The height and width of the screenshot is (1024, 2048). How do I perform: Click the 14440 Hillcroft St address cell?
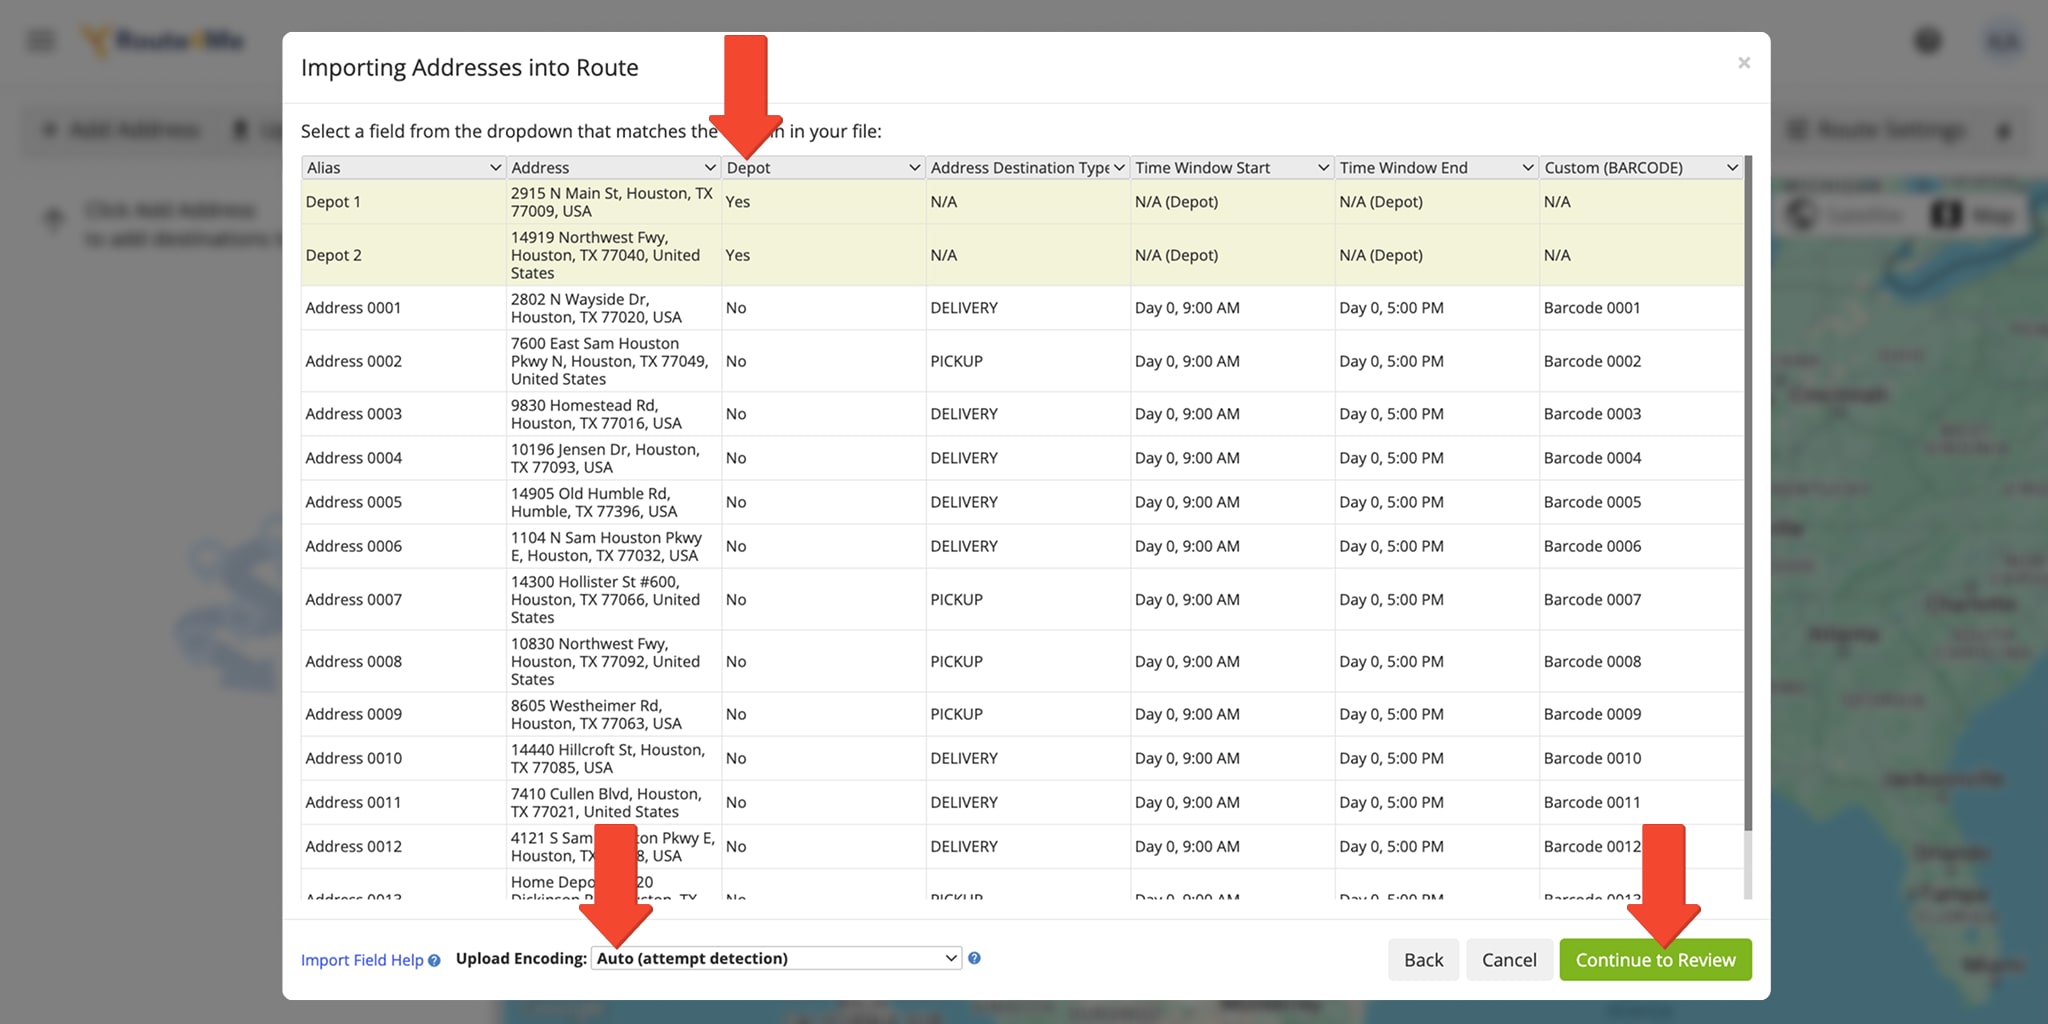pos(613,758)
